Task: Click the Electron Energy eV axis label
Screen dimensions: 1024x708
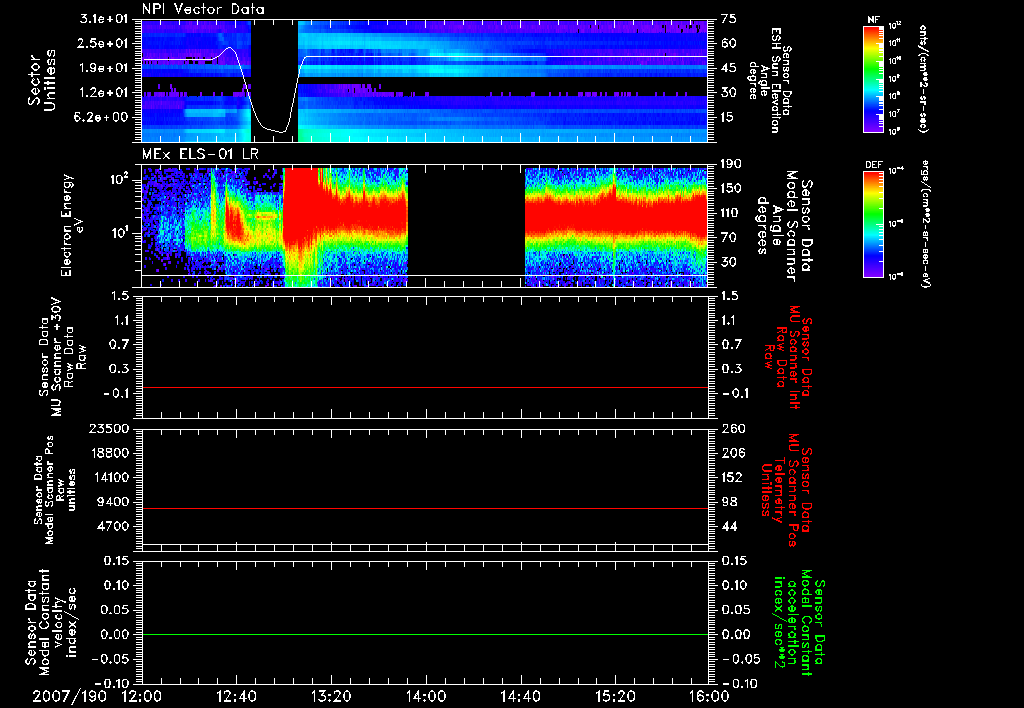Action: pyautogui.click(x=73, y=225)
